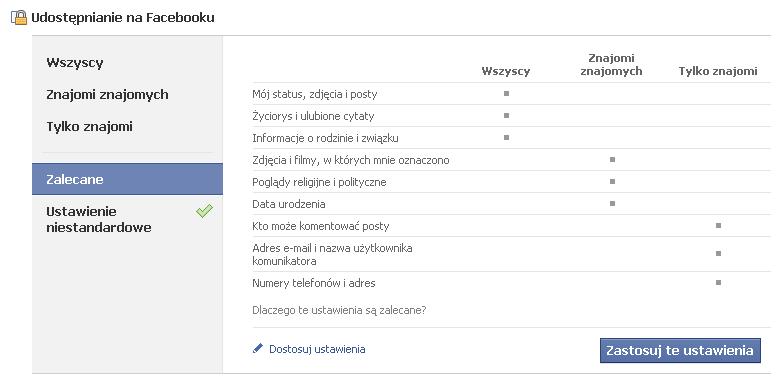Click the Wszyscy dot for Życiorys i ulubione cytaty
The width and height of the screenshot is (778, 381).
point(506,116)
